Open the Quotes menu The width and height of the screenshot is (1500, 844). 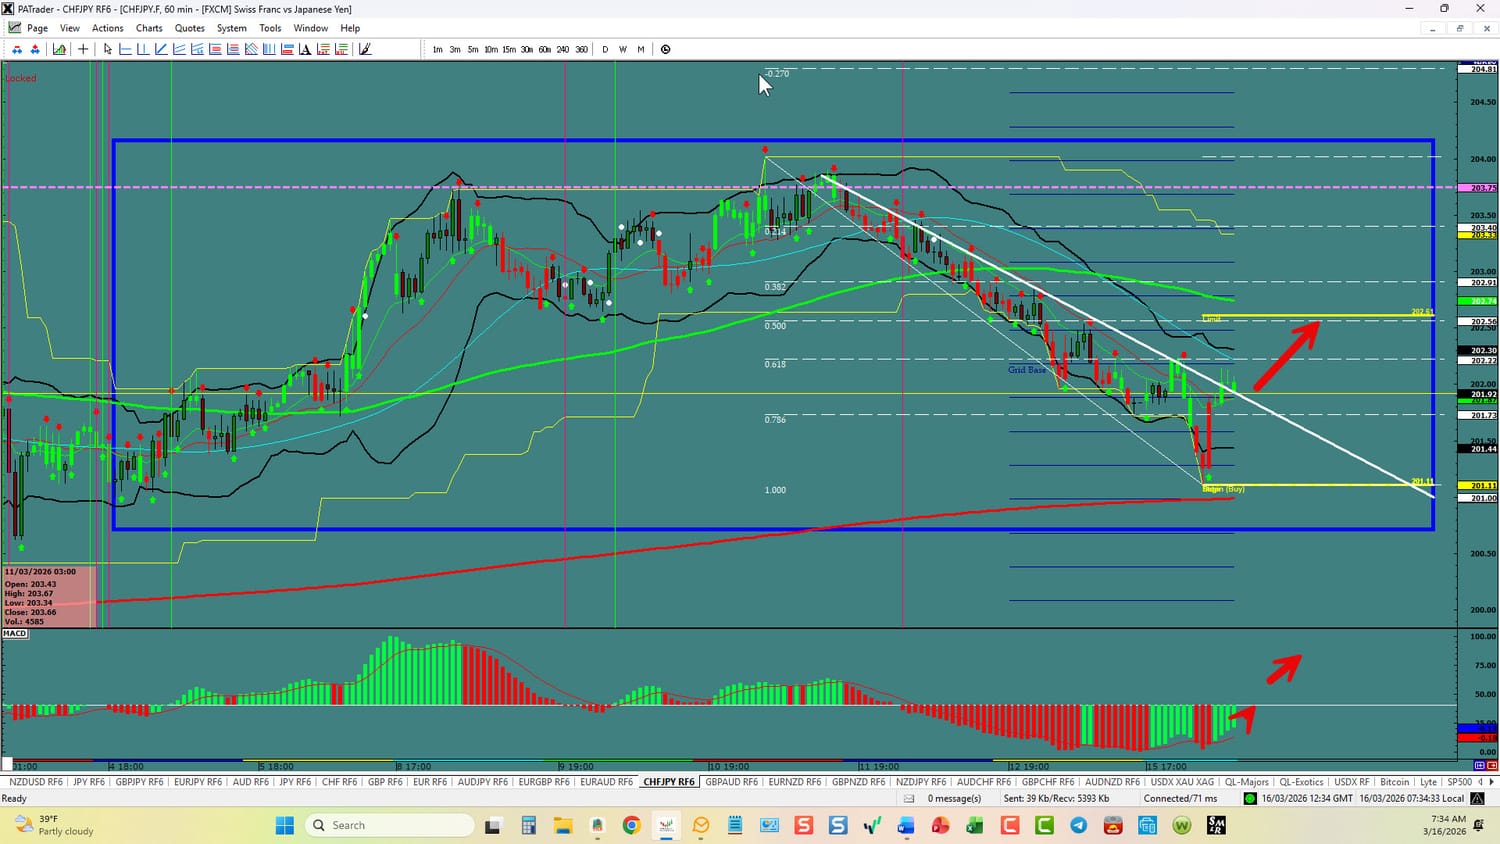[189, 28]
